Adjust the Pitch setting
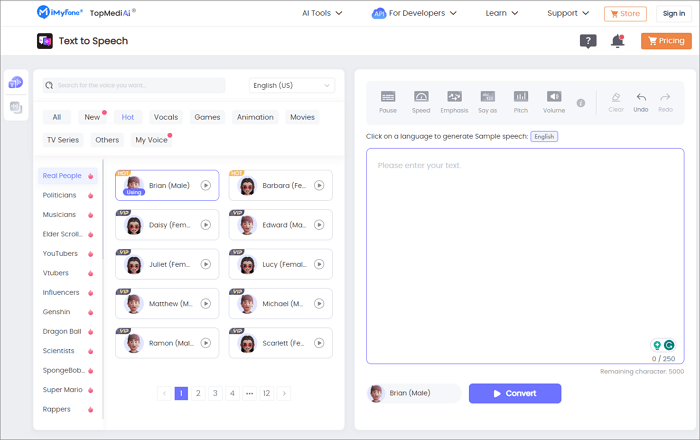Viewport: 700px width, 440px height. [x=521, y=102]
